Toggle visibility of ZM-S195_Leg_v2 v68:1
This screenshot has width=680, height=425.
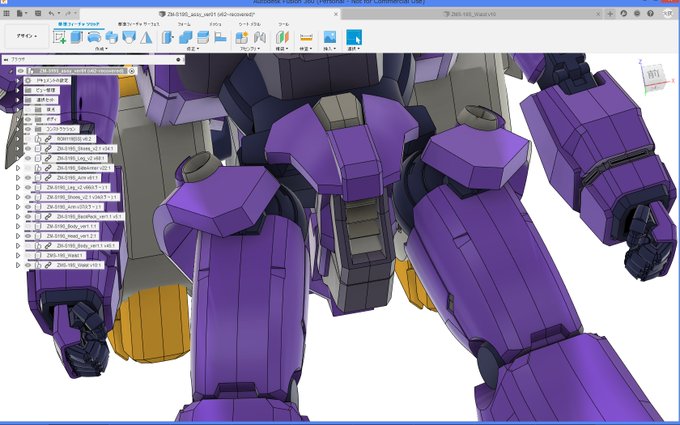[x=28, y=158]
